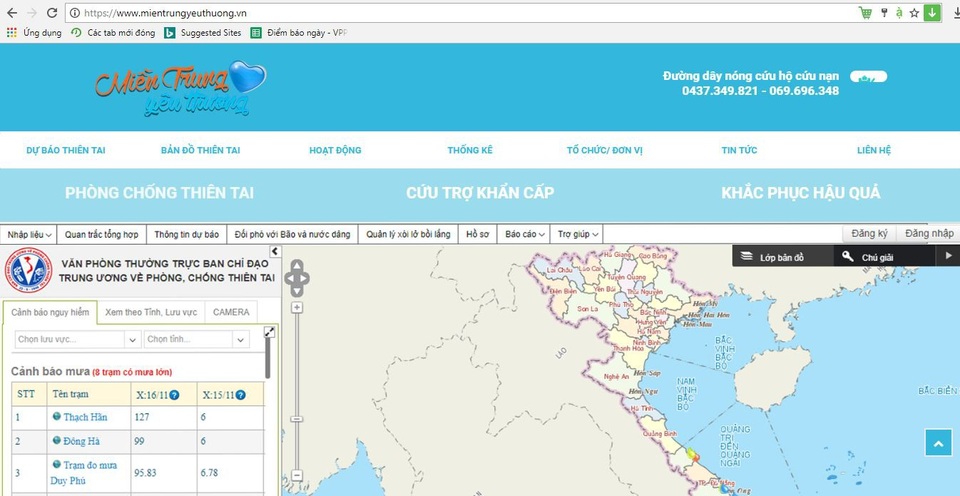Screen dimensions: 960x496
Task: Click the map zoom slider handle
Action: tap(297, 419)
